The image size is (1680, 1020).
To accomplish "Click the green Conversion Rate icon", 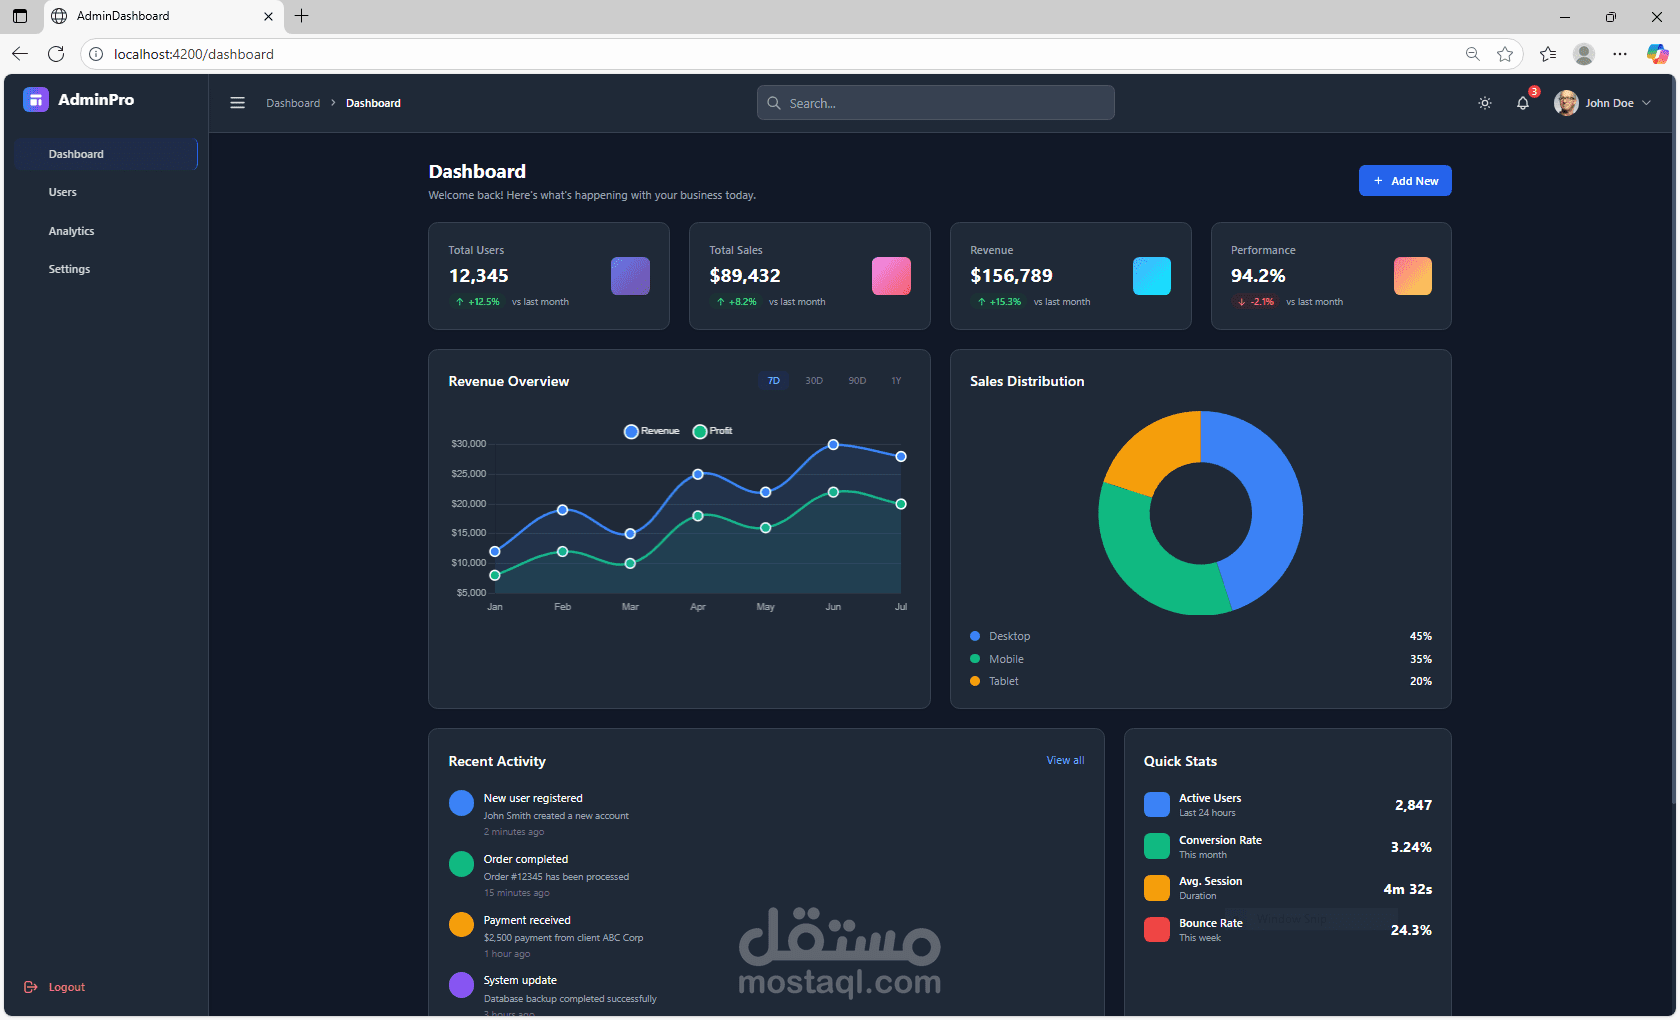I will [x=1157, y=846].
